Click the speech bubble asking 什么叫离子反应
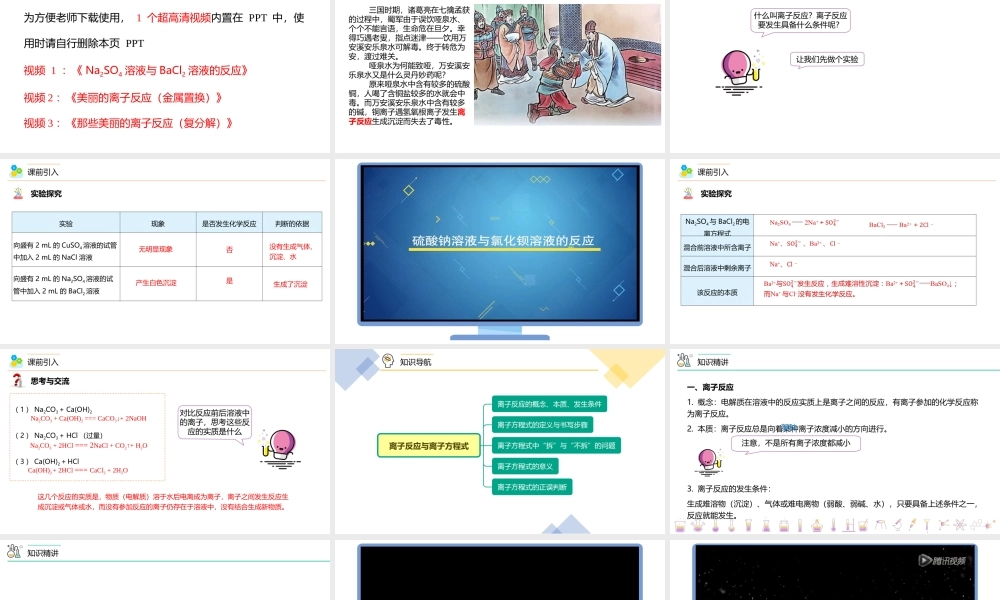The width and height of the screenshot is (1000, 600). (x=800, y=20)
